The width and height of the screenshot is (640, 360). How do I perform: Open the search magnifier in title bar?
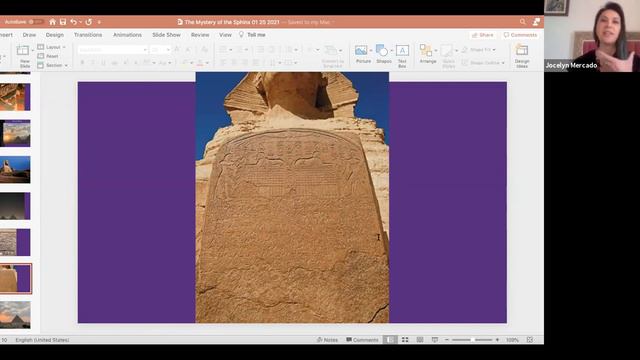(522, 22)
